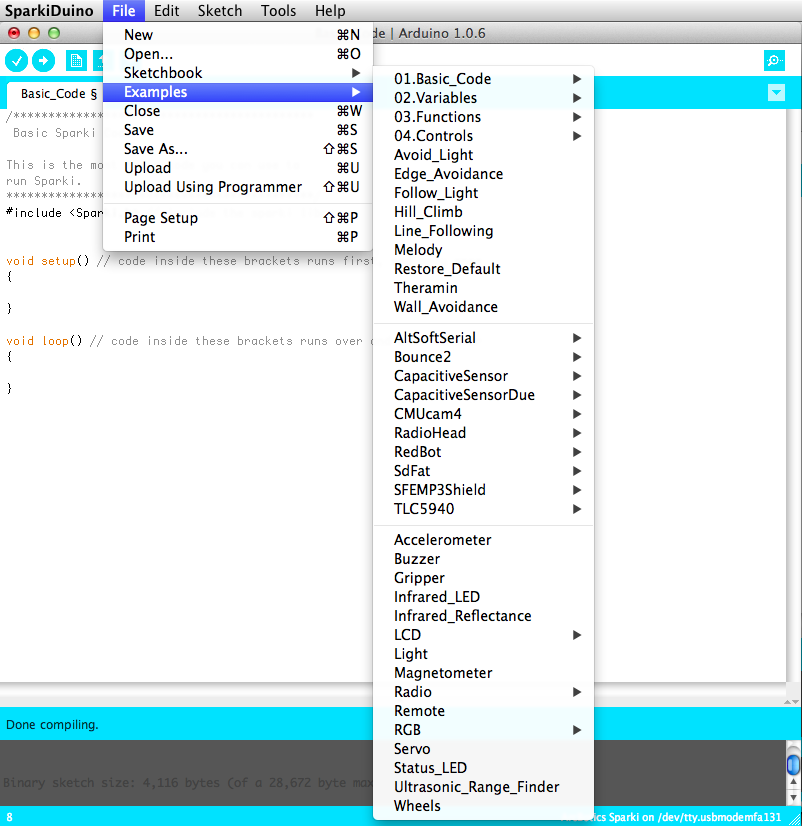Open the Gripper example
Screen dimensions: 802x826
pyautogui.click(x=484, y=577)
